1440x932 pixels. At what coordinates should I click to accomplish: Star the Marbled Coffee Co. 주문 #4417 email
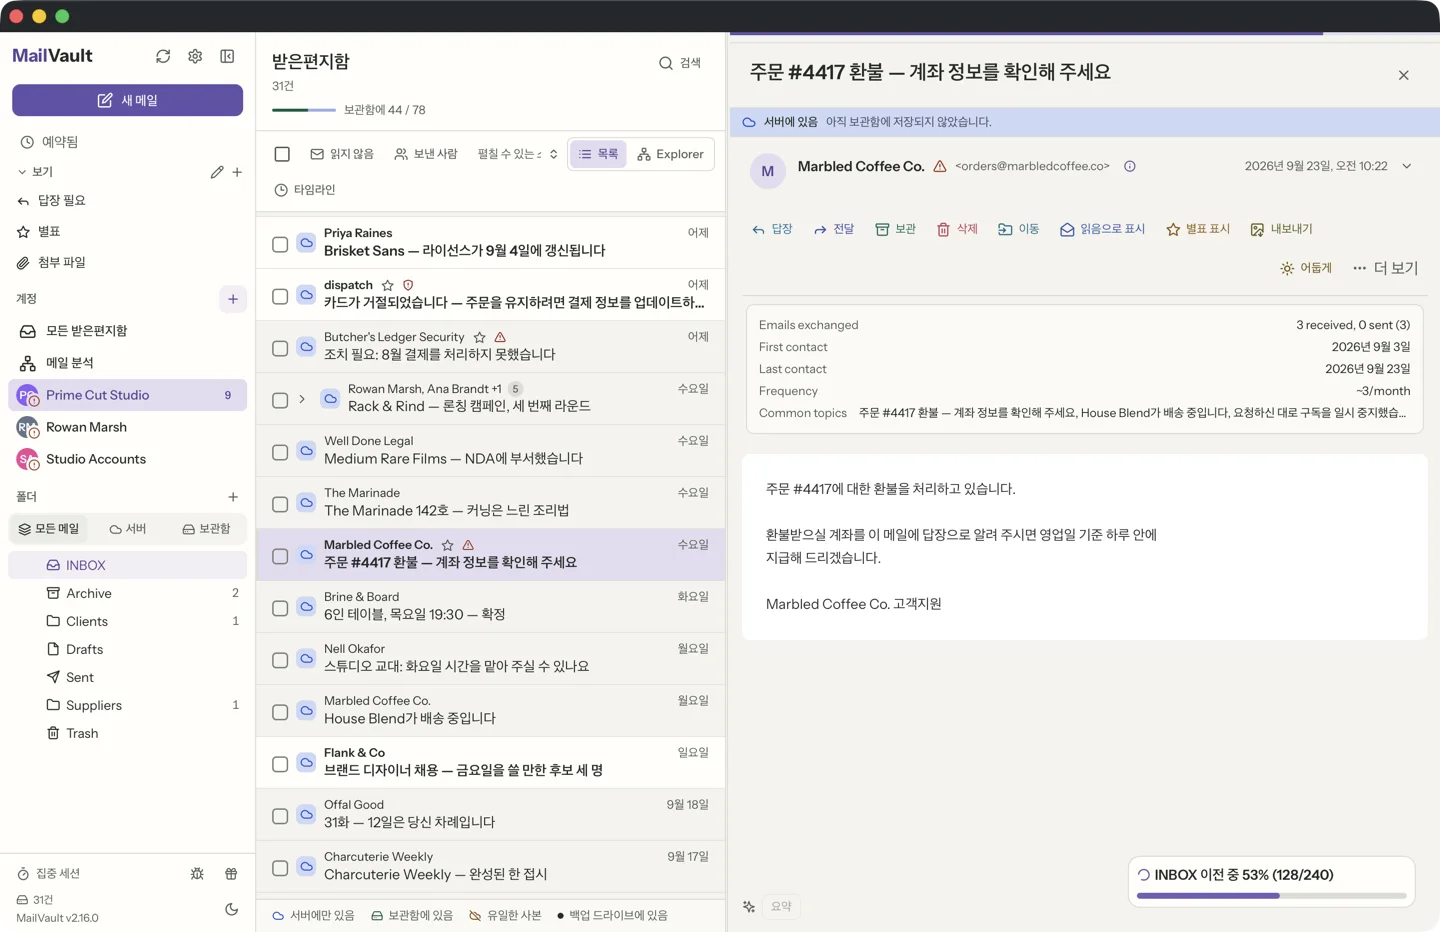[x=447, y=545]
